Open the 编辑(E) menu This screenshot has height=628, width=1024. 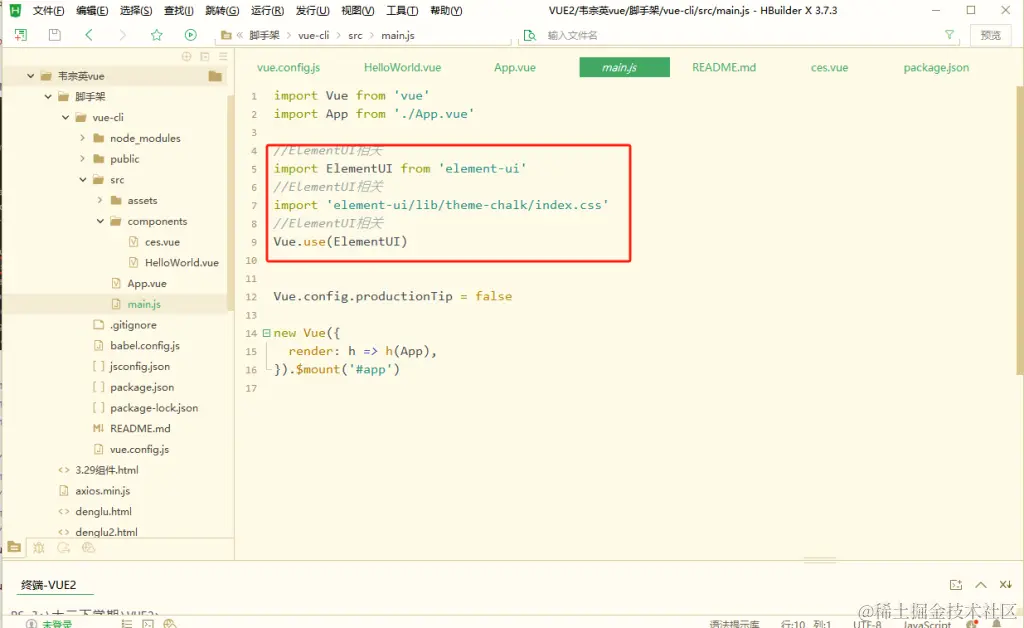pyautogui.click(x=92, y=10)
